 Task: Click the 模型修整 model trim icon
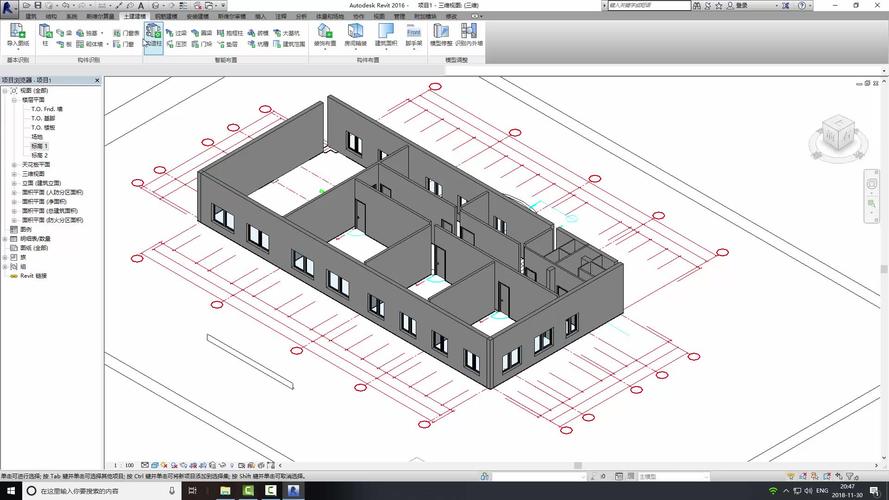point(441,36)
